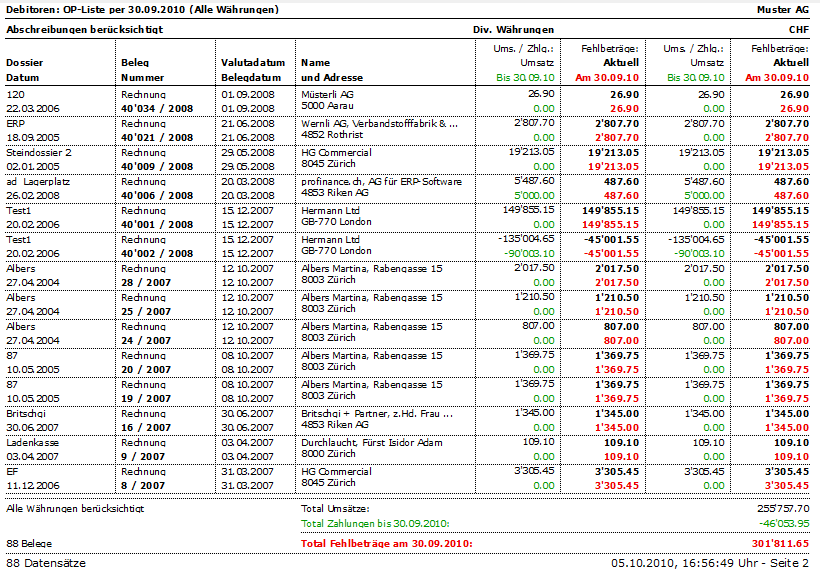The height and width of the screenshot is (576, 820).
Task: Select invoice number 40'021 / 2008
Action: click(x=157, y=137)
